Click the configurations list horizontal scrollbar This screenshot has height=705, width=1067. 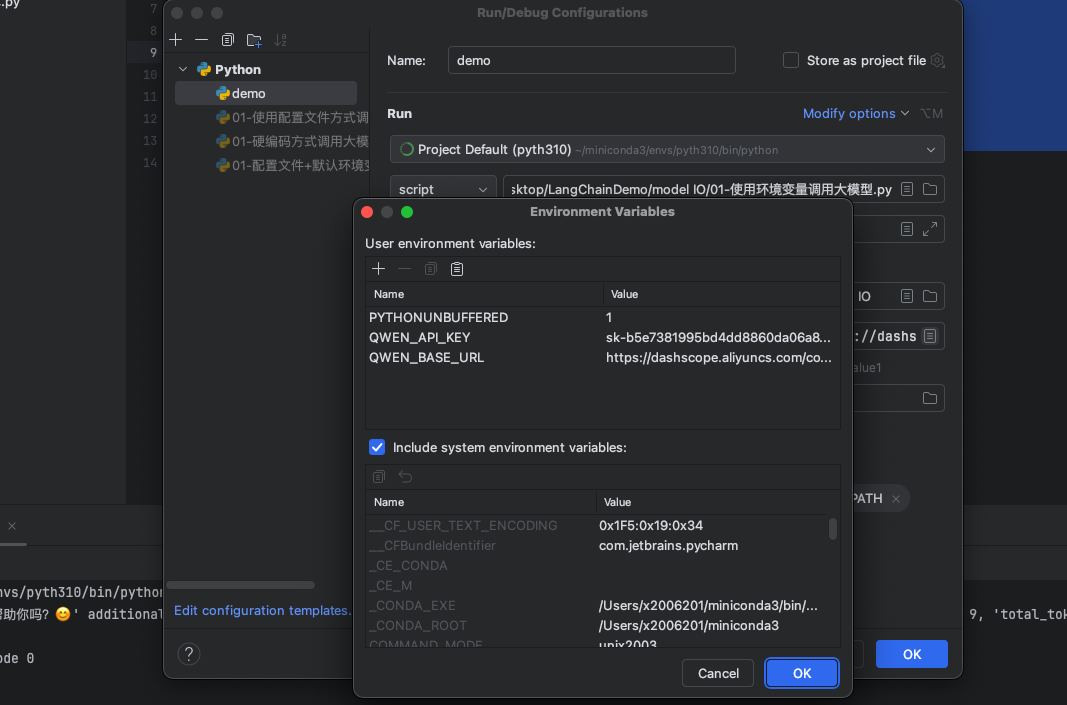[240, 585]
